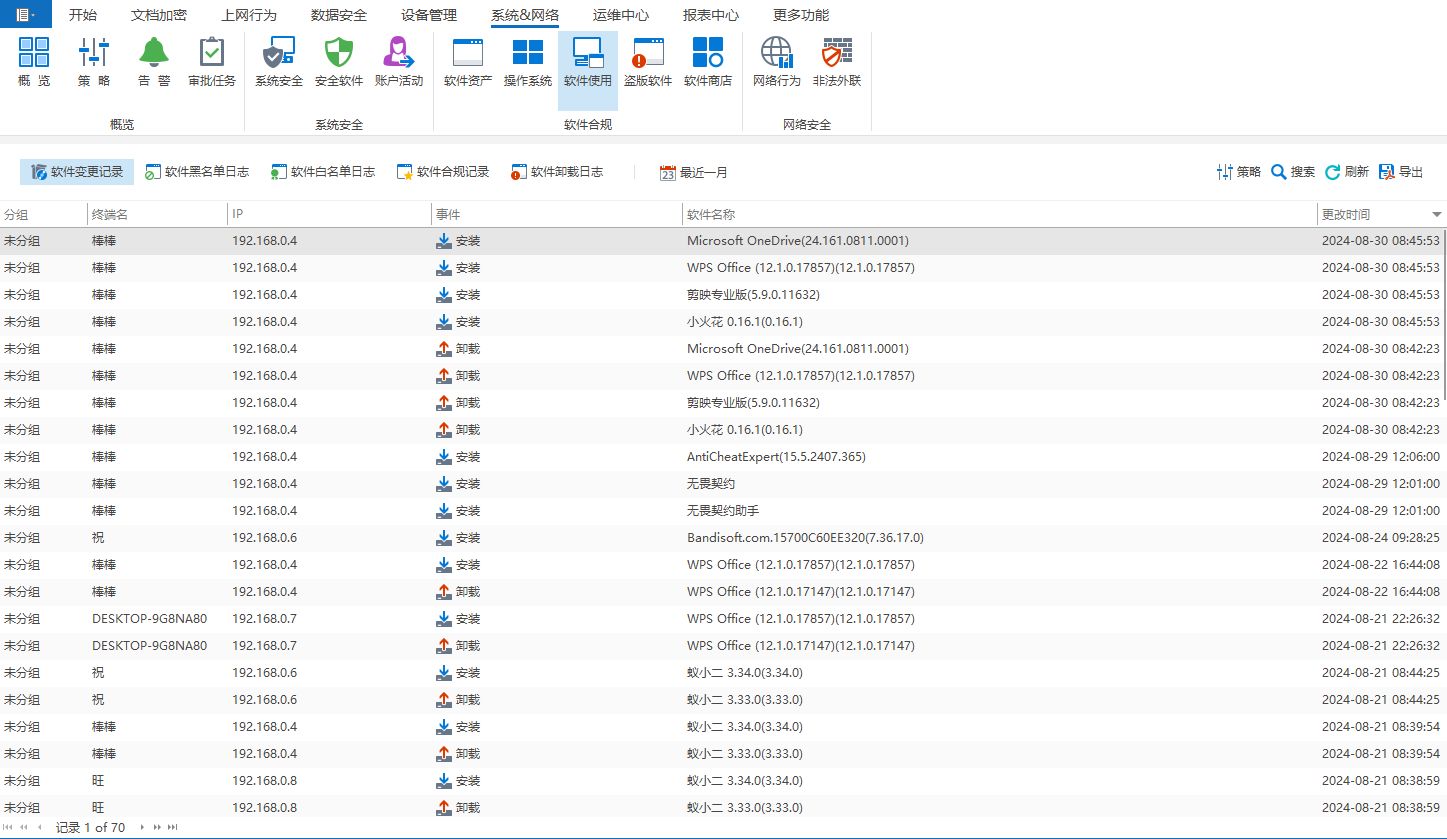1447x839 pixels.
Task: Switch to the 报表中心 ribbon tab
Action: [711, 15]
